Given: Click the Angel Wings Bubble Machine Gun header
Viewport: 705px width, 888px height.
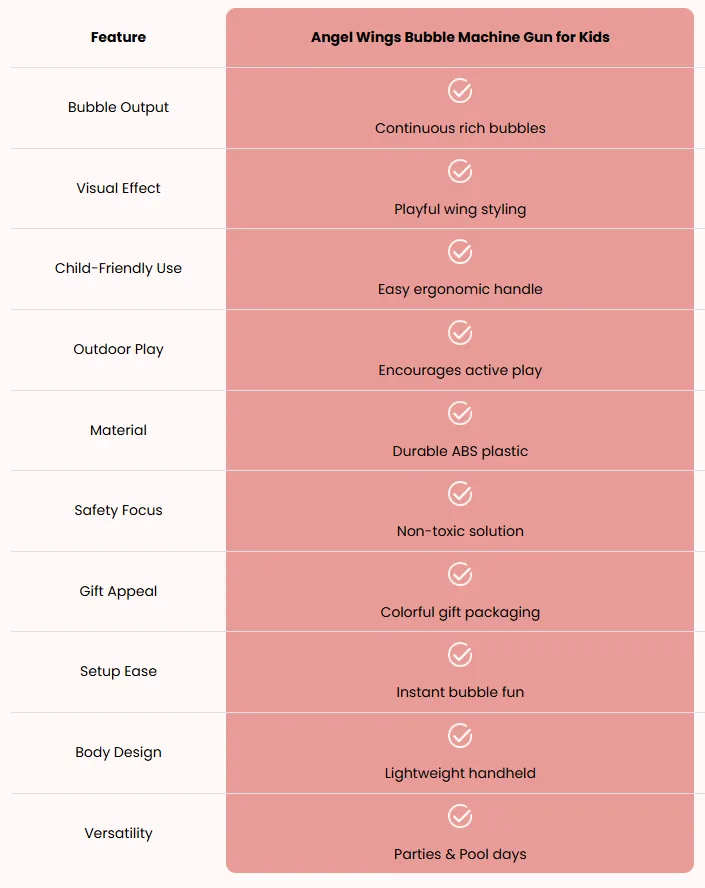Looking at the screenshot, I should 460,37.
